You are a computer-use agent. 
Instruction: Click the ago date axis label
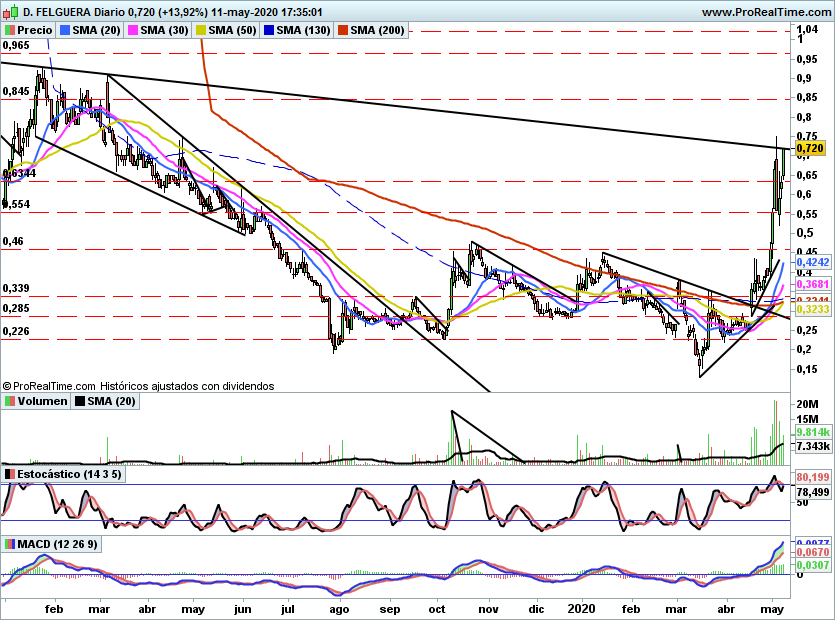[339, 609]
